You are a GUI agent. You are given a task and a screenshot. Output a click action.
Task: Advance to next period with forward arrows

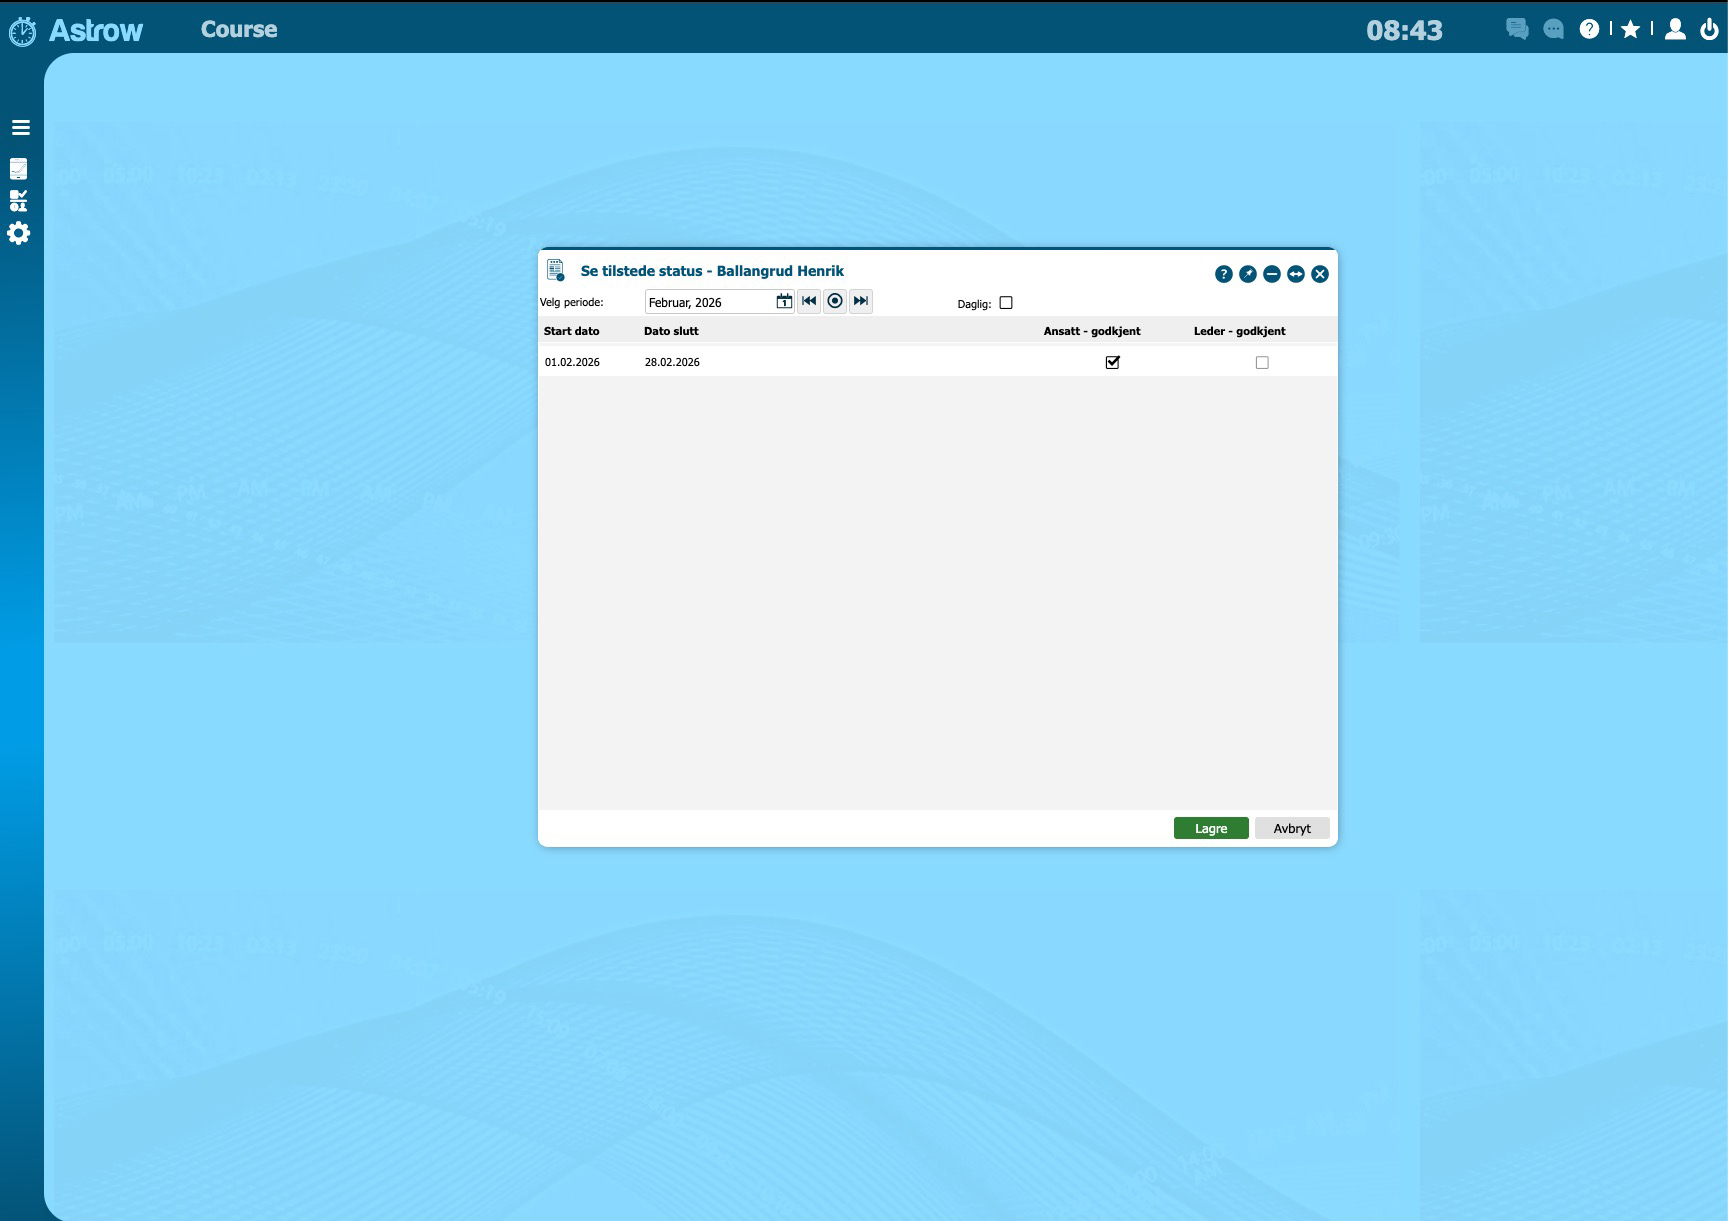point(860,301)
